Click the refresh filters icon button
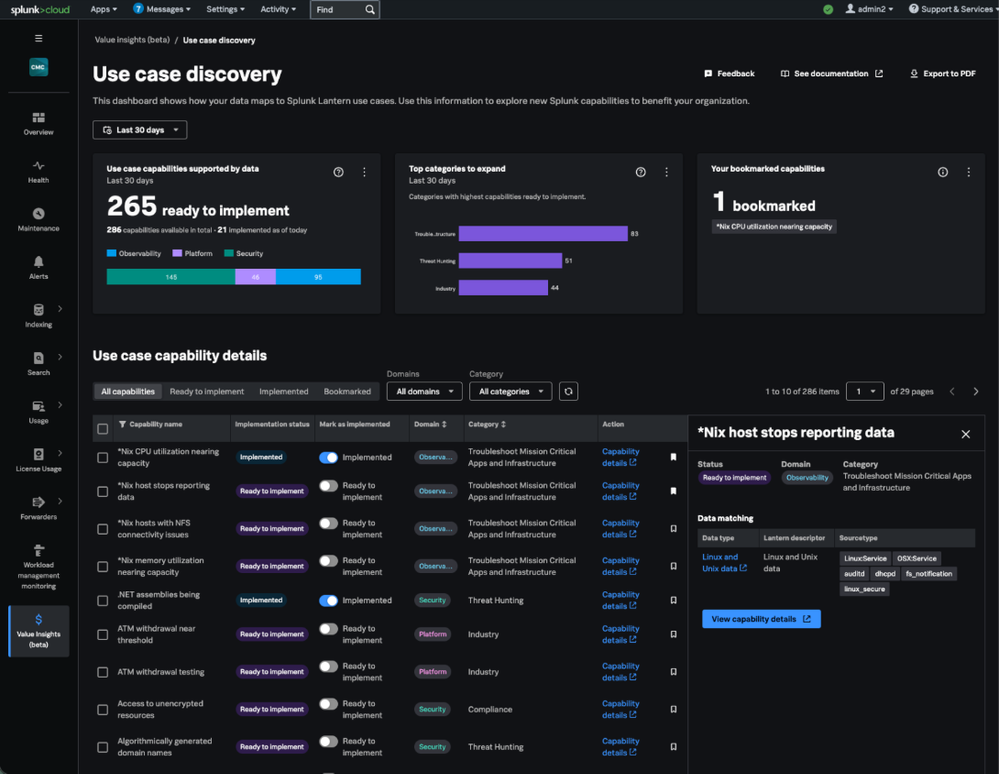This screenshot has width=999, height=774. coord(568,391)
